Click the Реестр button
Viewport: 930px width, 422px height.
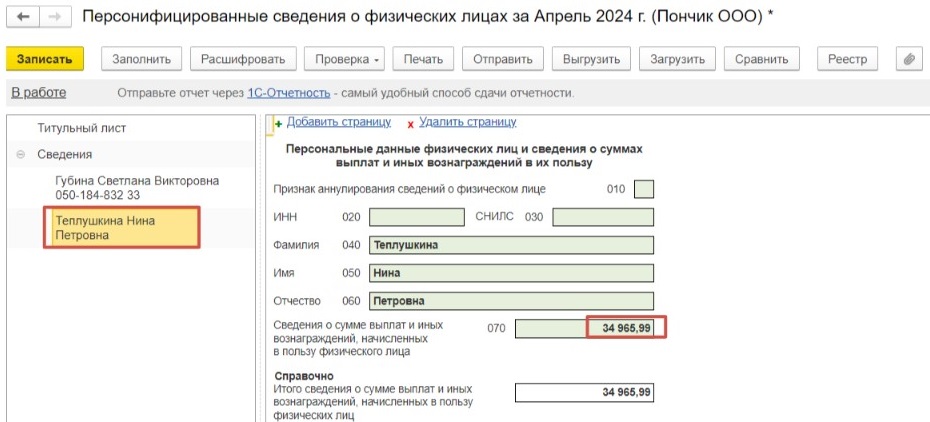tap(846, 59)
